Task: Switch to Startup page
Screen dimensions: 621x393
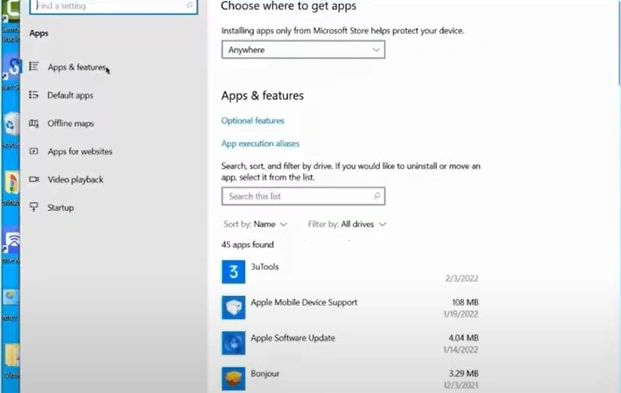Action: pyautogui.click(x=61, y=208)
